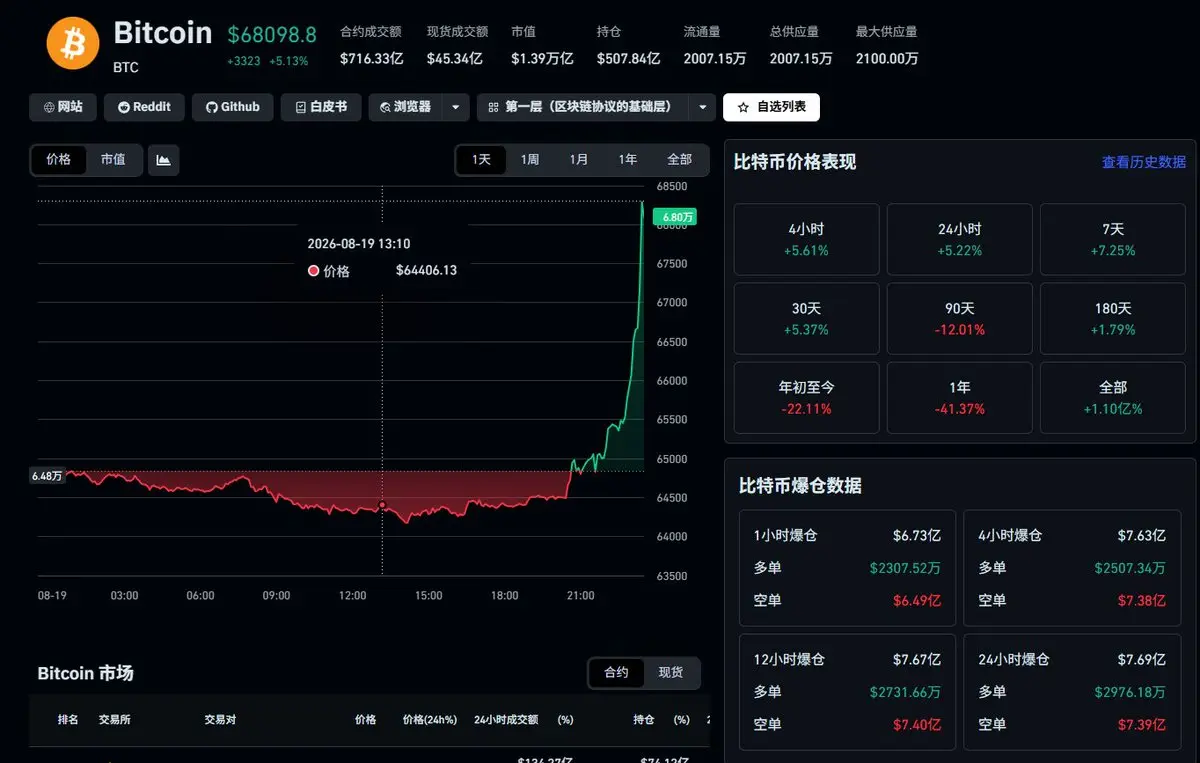Click the 12小时爆仓 liquidation card
This screenshot has width=1200, height=763.
[x=847, y=692]
